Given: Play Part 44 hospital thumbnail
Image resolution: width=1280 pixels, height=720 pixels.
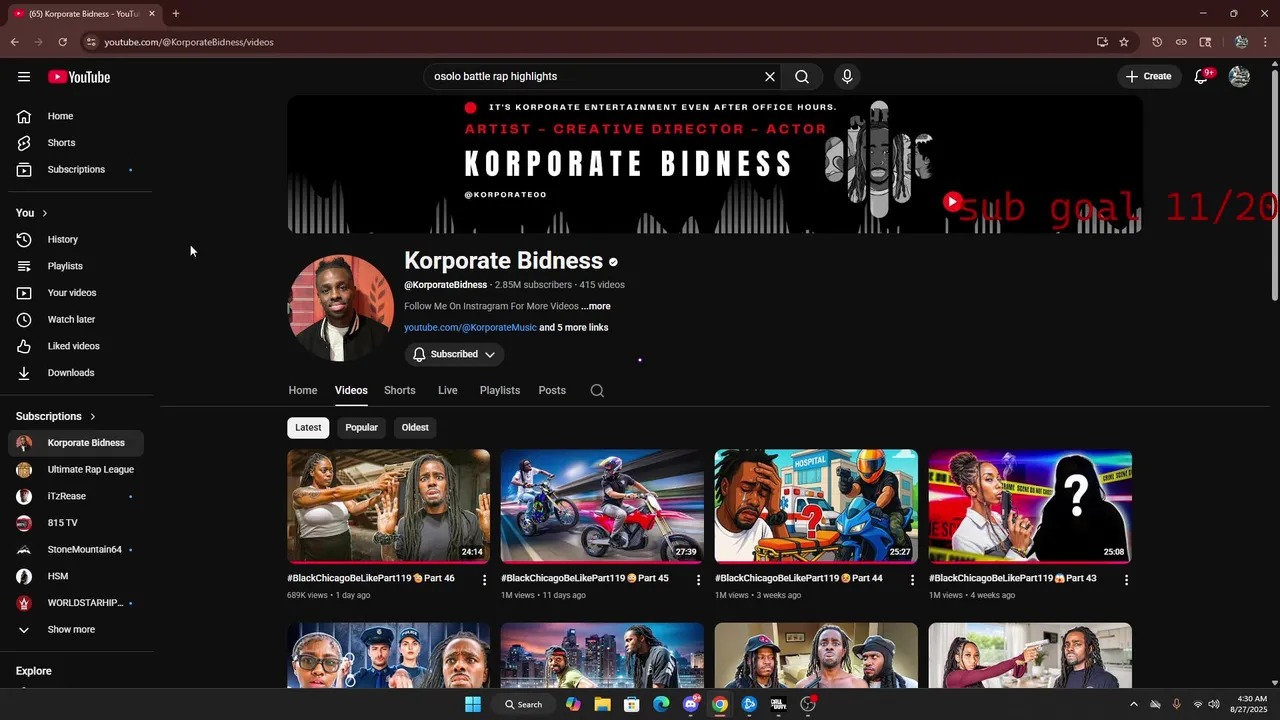Looking at the screenshot, I should tap(816, 506).
